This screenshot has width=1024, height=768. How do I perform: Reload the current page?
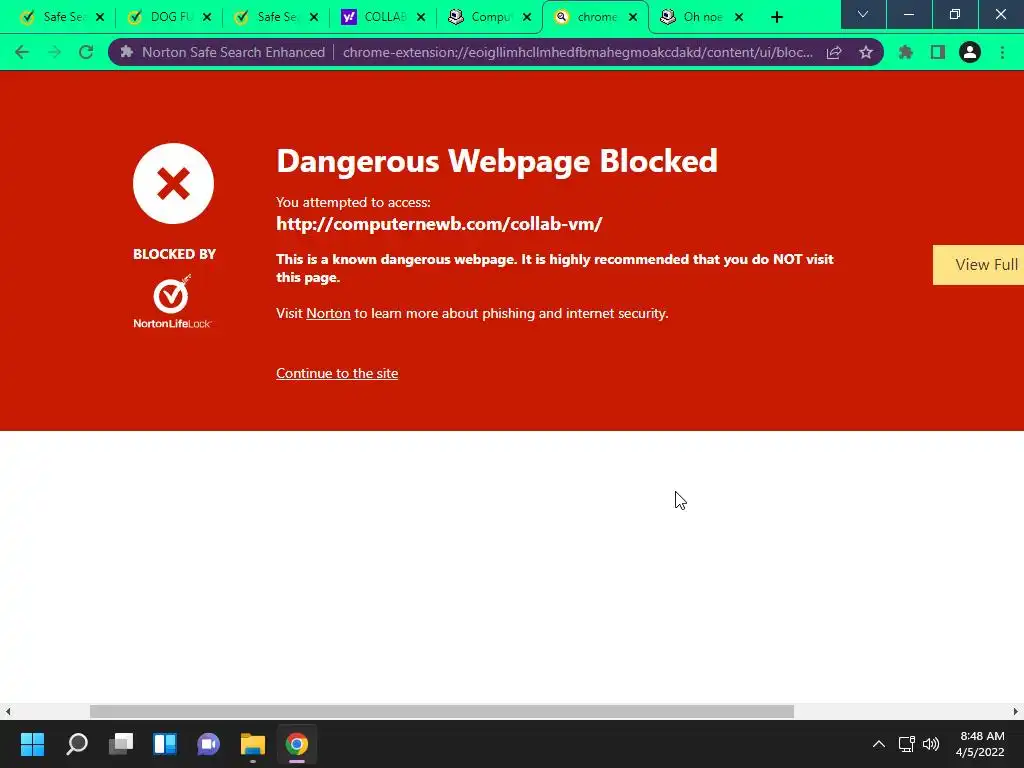pos(86,52)
